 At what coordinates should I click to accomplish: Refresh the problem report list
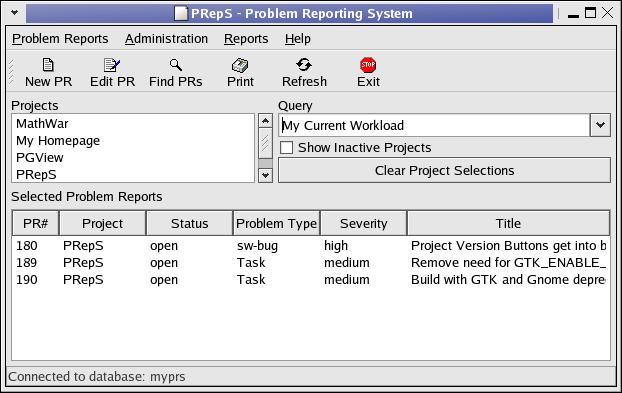[304, 73]
